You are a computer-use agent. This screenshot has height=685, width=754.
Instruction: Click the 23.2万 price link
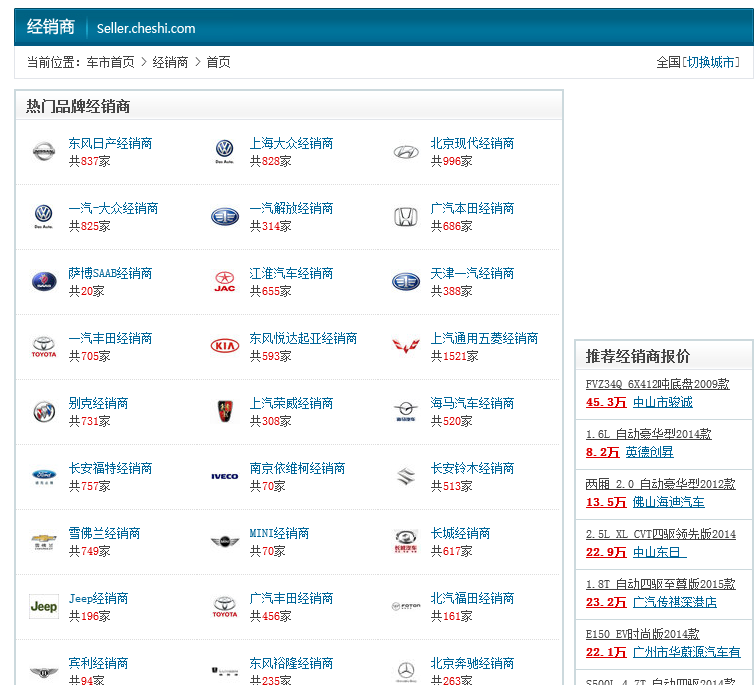coord(606,602)
